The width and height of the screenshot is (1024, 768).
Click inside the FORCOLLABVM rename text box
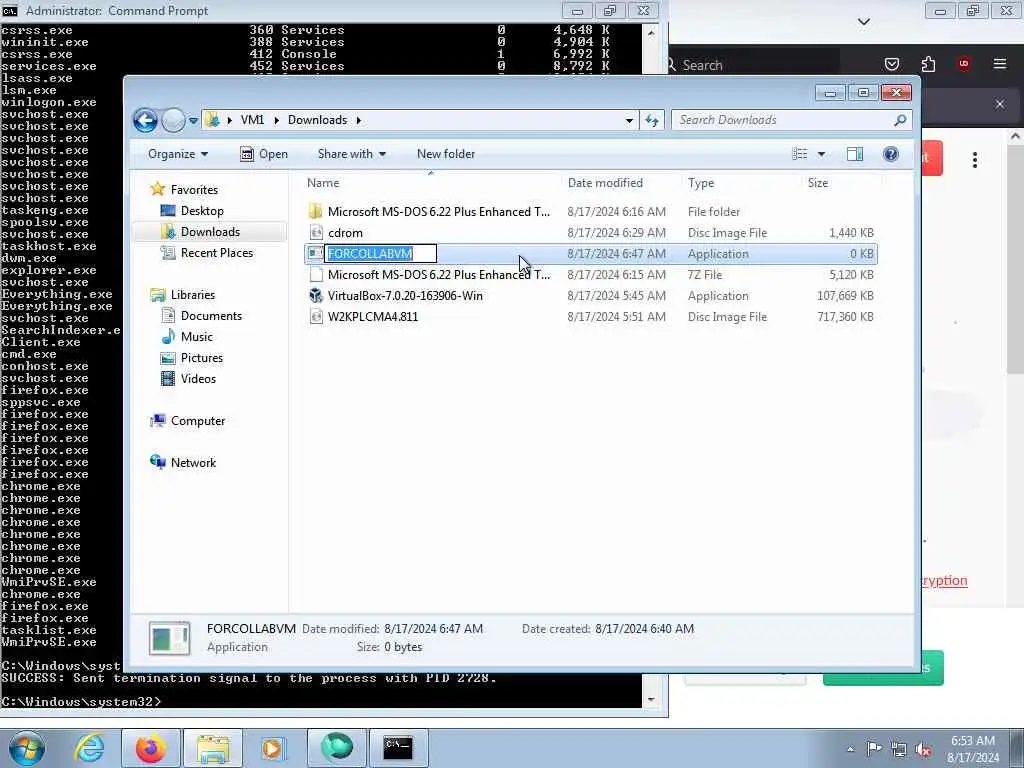tap(381, 253)
